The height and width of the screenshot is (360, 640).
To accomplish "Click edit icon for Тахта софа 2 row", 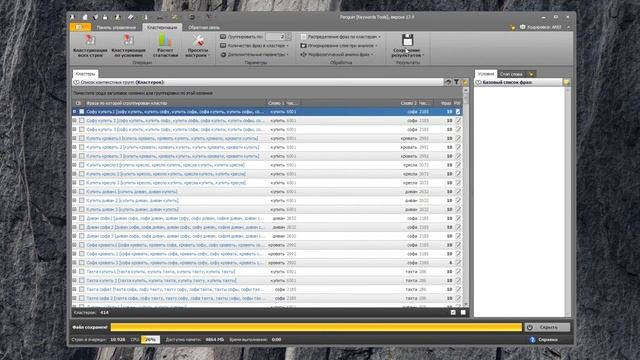I will (458, 298).
